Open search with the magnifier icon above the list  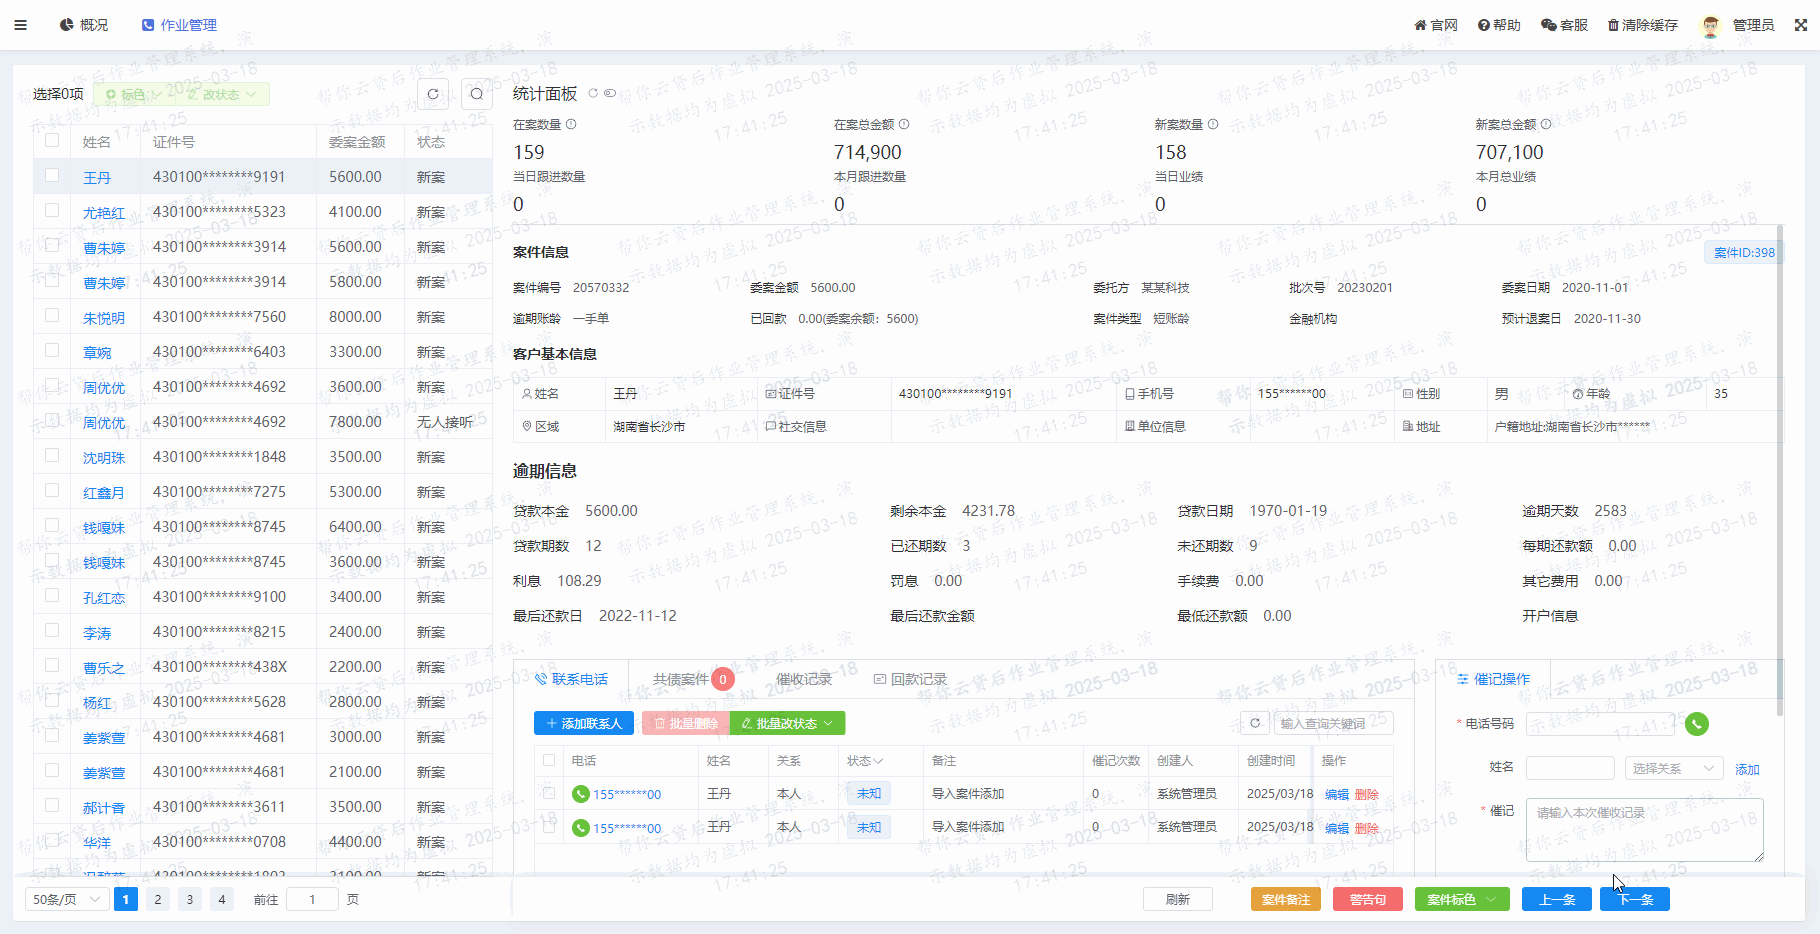pos(477,93)
